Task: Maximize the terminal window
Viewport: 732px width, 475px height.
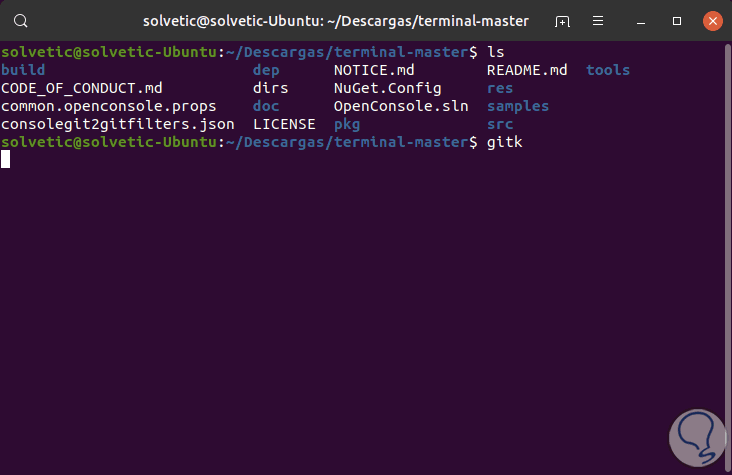Action: 677,21
